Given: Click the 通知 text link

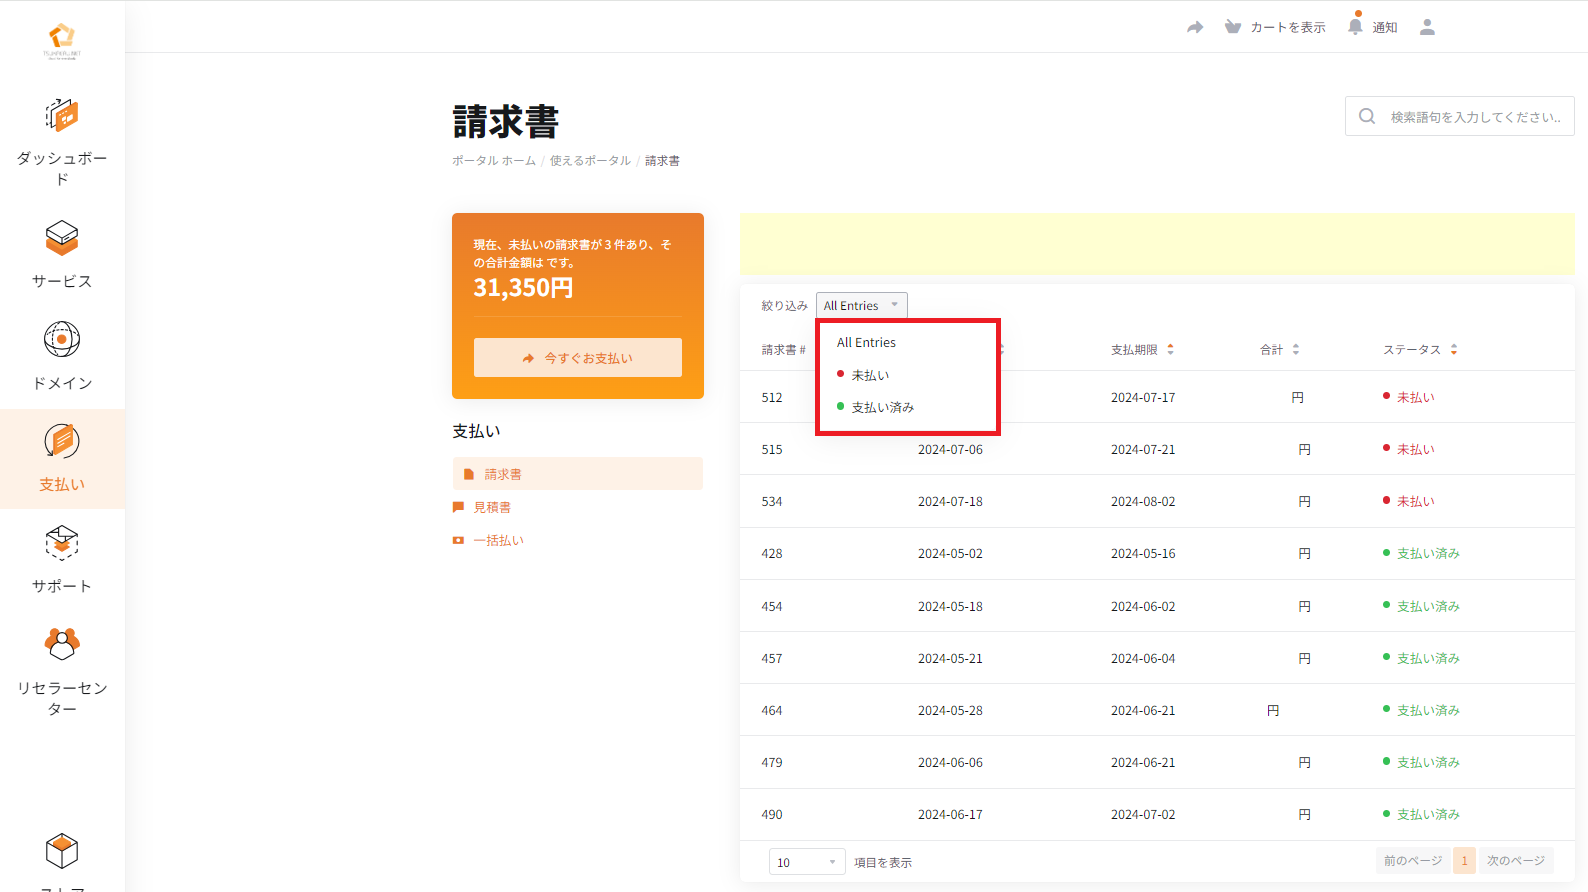Looking at the screenshot, I should [1385, 27].
